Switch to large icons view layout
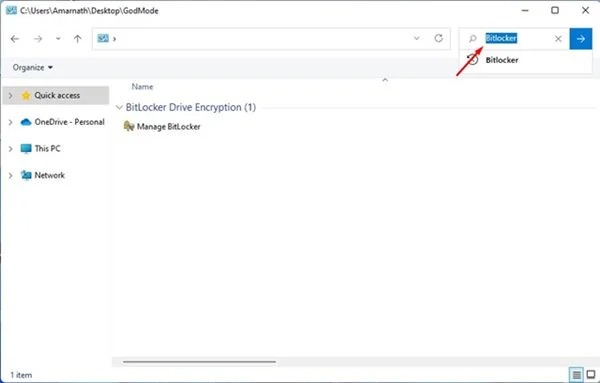600x383 pixels. click(591, 374)
